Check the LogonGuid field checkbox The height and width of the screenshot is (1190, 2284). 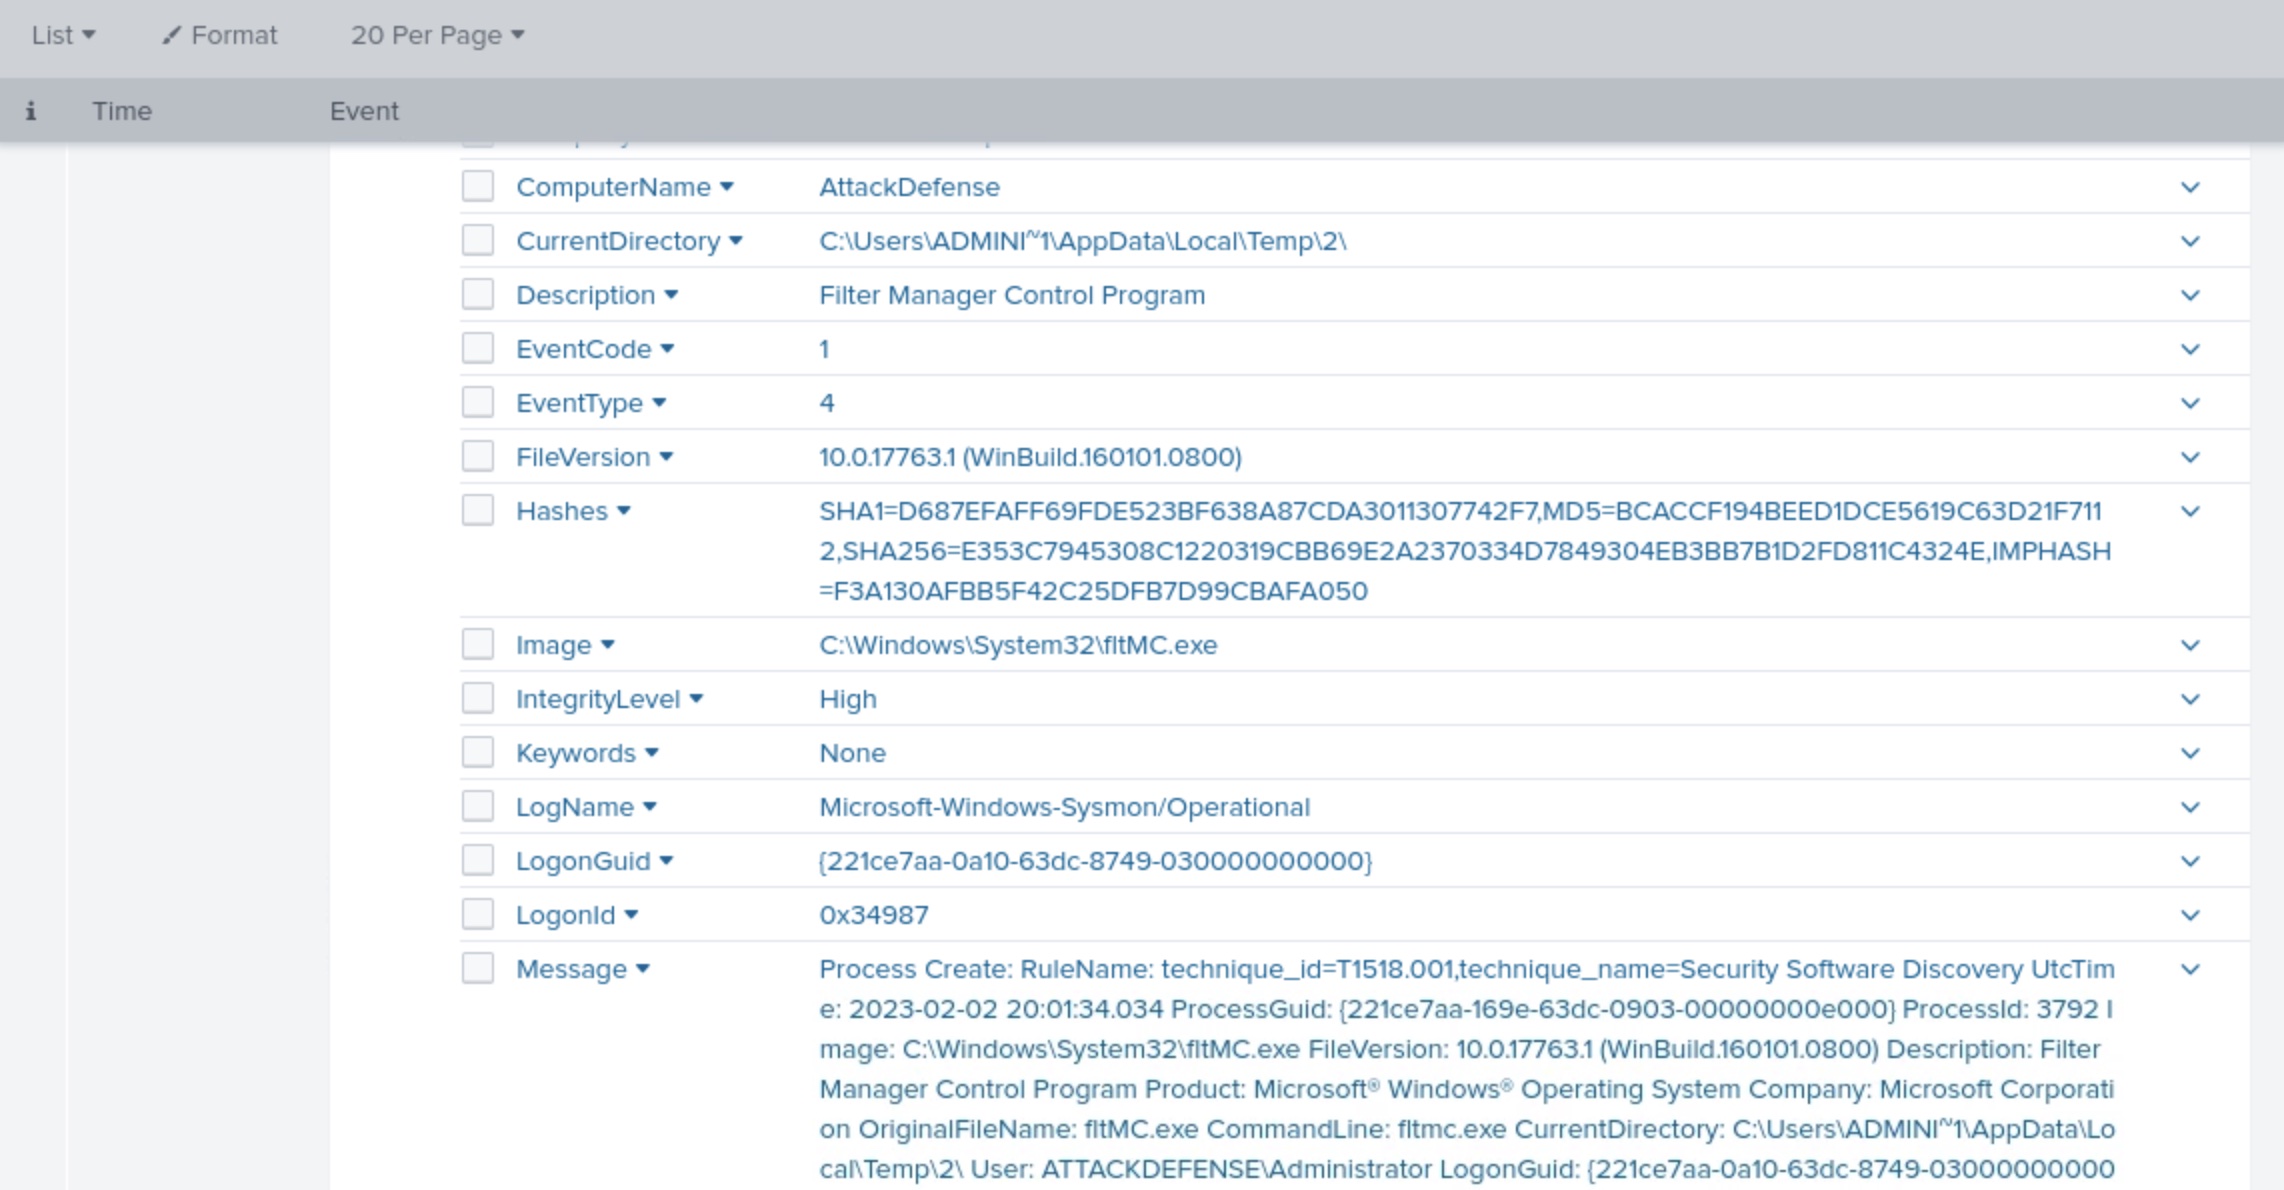click(478, 860)
